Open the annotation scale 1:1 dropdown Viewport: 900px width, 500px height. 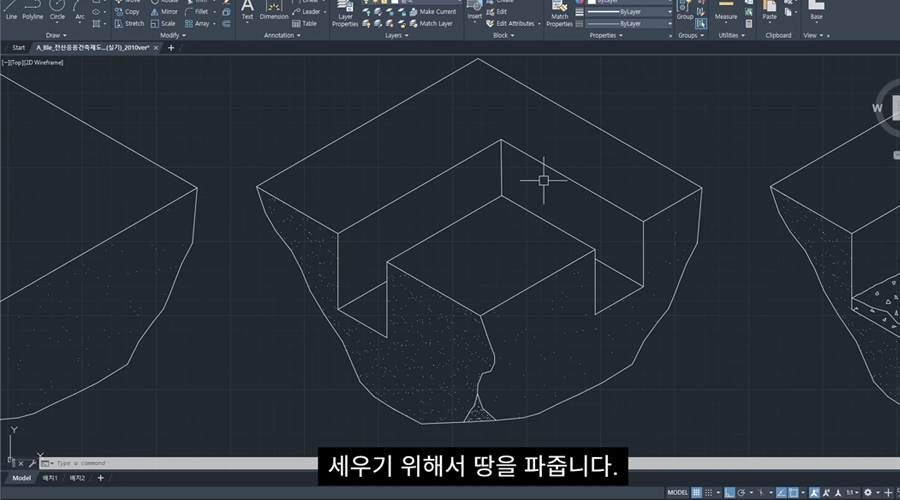pos(852,493)
